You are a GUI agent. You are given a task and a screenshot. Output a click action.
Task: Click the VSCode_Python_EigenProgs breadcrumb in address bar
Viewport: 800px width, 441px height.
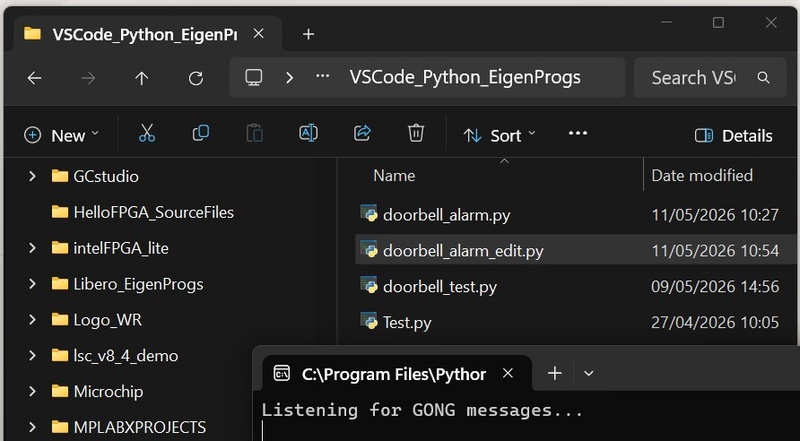click(x=465, y=77)
